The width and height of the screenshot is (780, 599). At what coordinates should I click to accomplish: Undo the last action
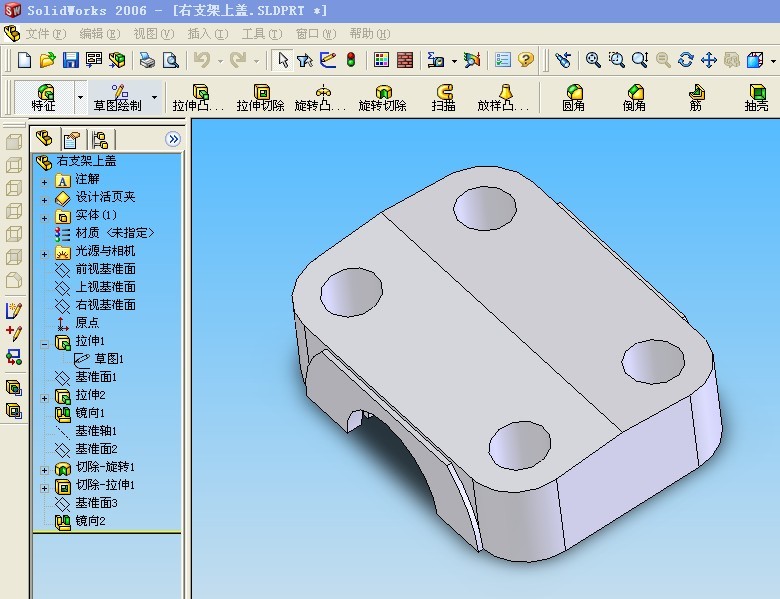coord(201,60)
